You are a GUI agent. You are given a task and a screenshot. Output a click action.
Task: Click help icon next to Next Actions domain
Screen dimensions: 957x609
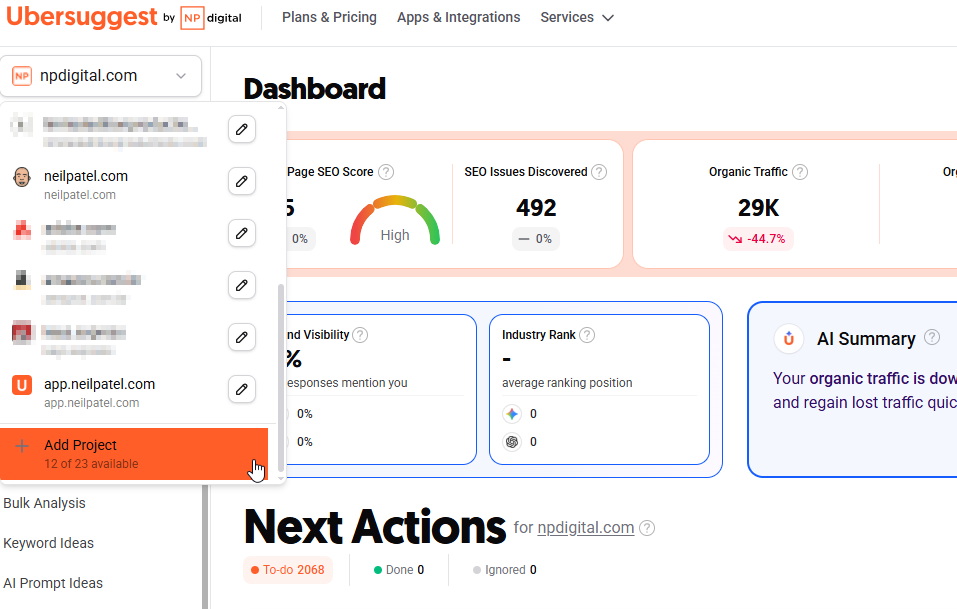647,528
